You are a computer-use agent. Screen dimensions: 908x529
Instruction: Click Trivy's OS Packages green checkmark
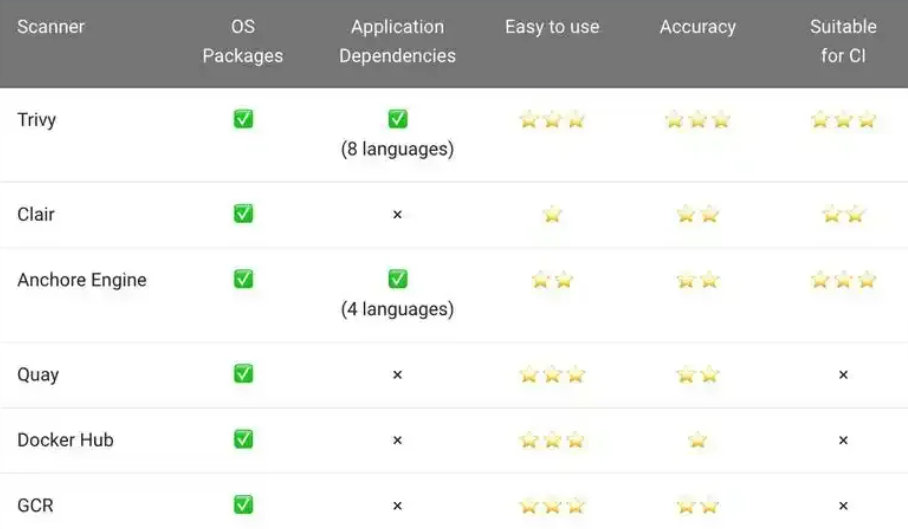(x=243, y=119)
